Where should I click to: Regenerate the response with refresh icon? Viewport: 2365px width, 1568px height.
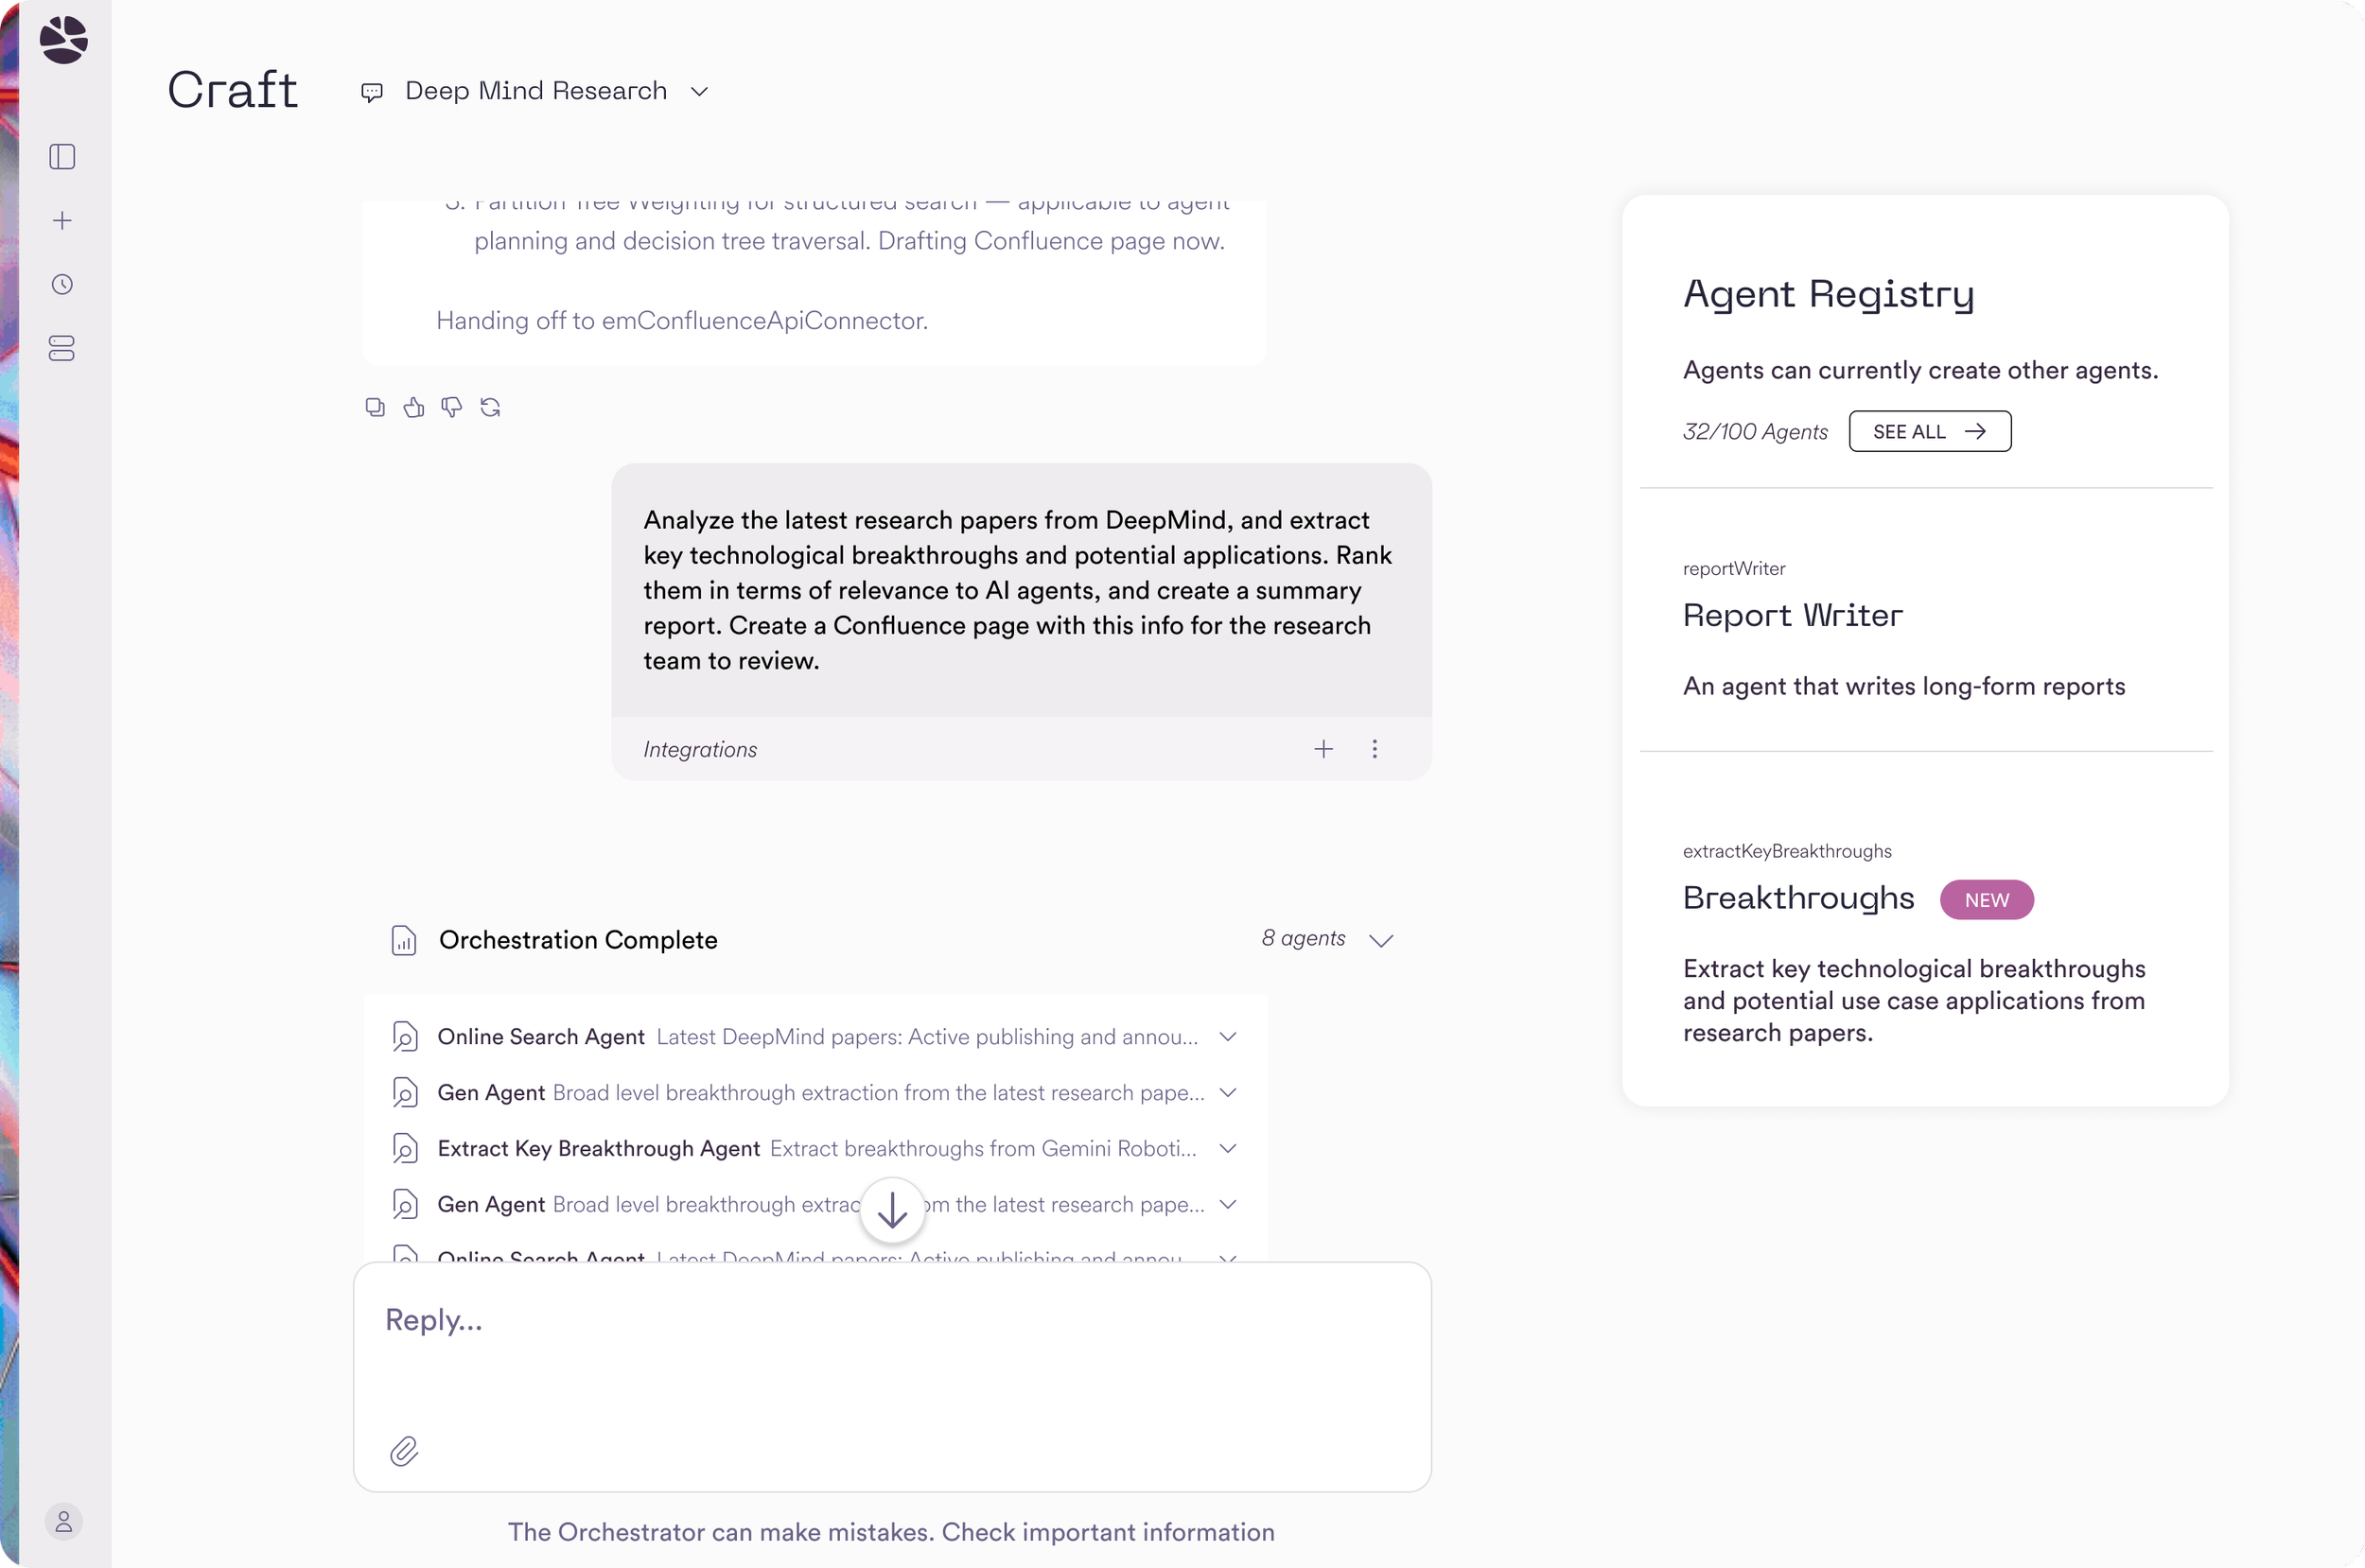(490, 407)
